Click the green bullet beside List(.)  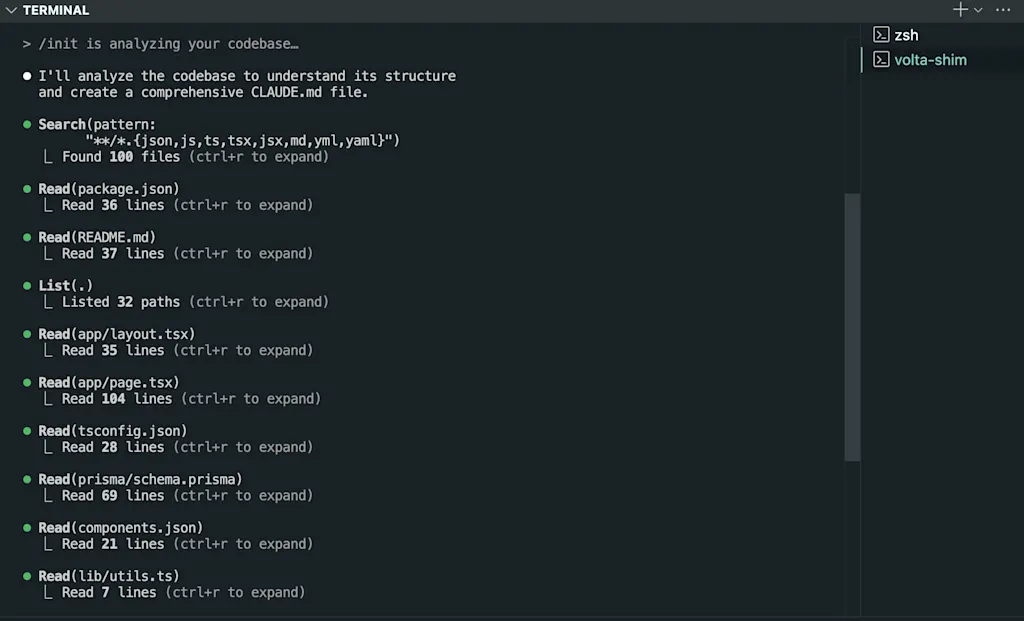click(27, 285)
